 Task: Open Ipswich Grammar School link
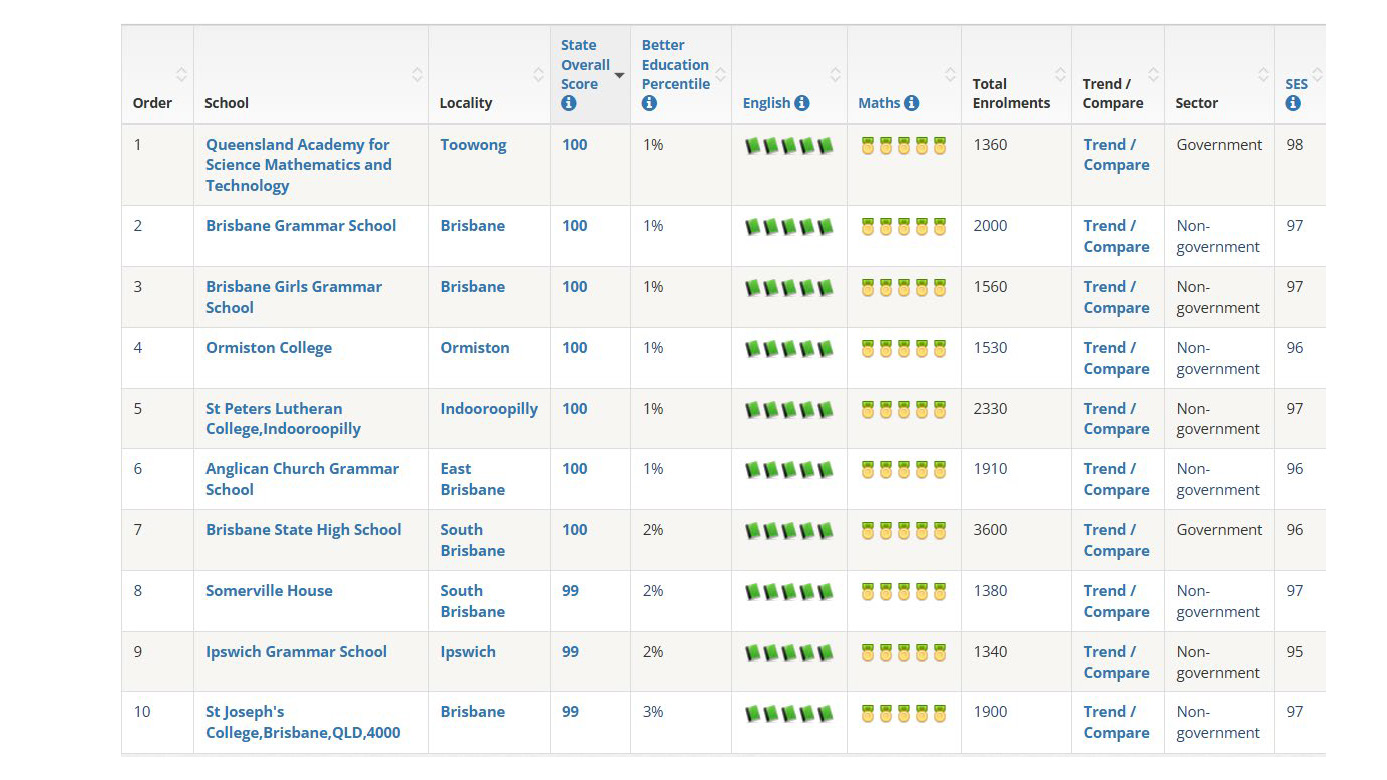point(296,652)
